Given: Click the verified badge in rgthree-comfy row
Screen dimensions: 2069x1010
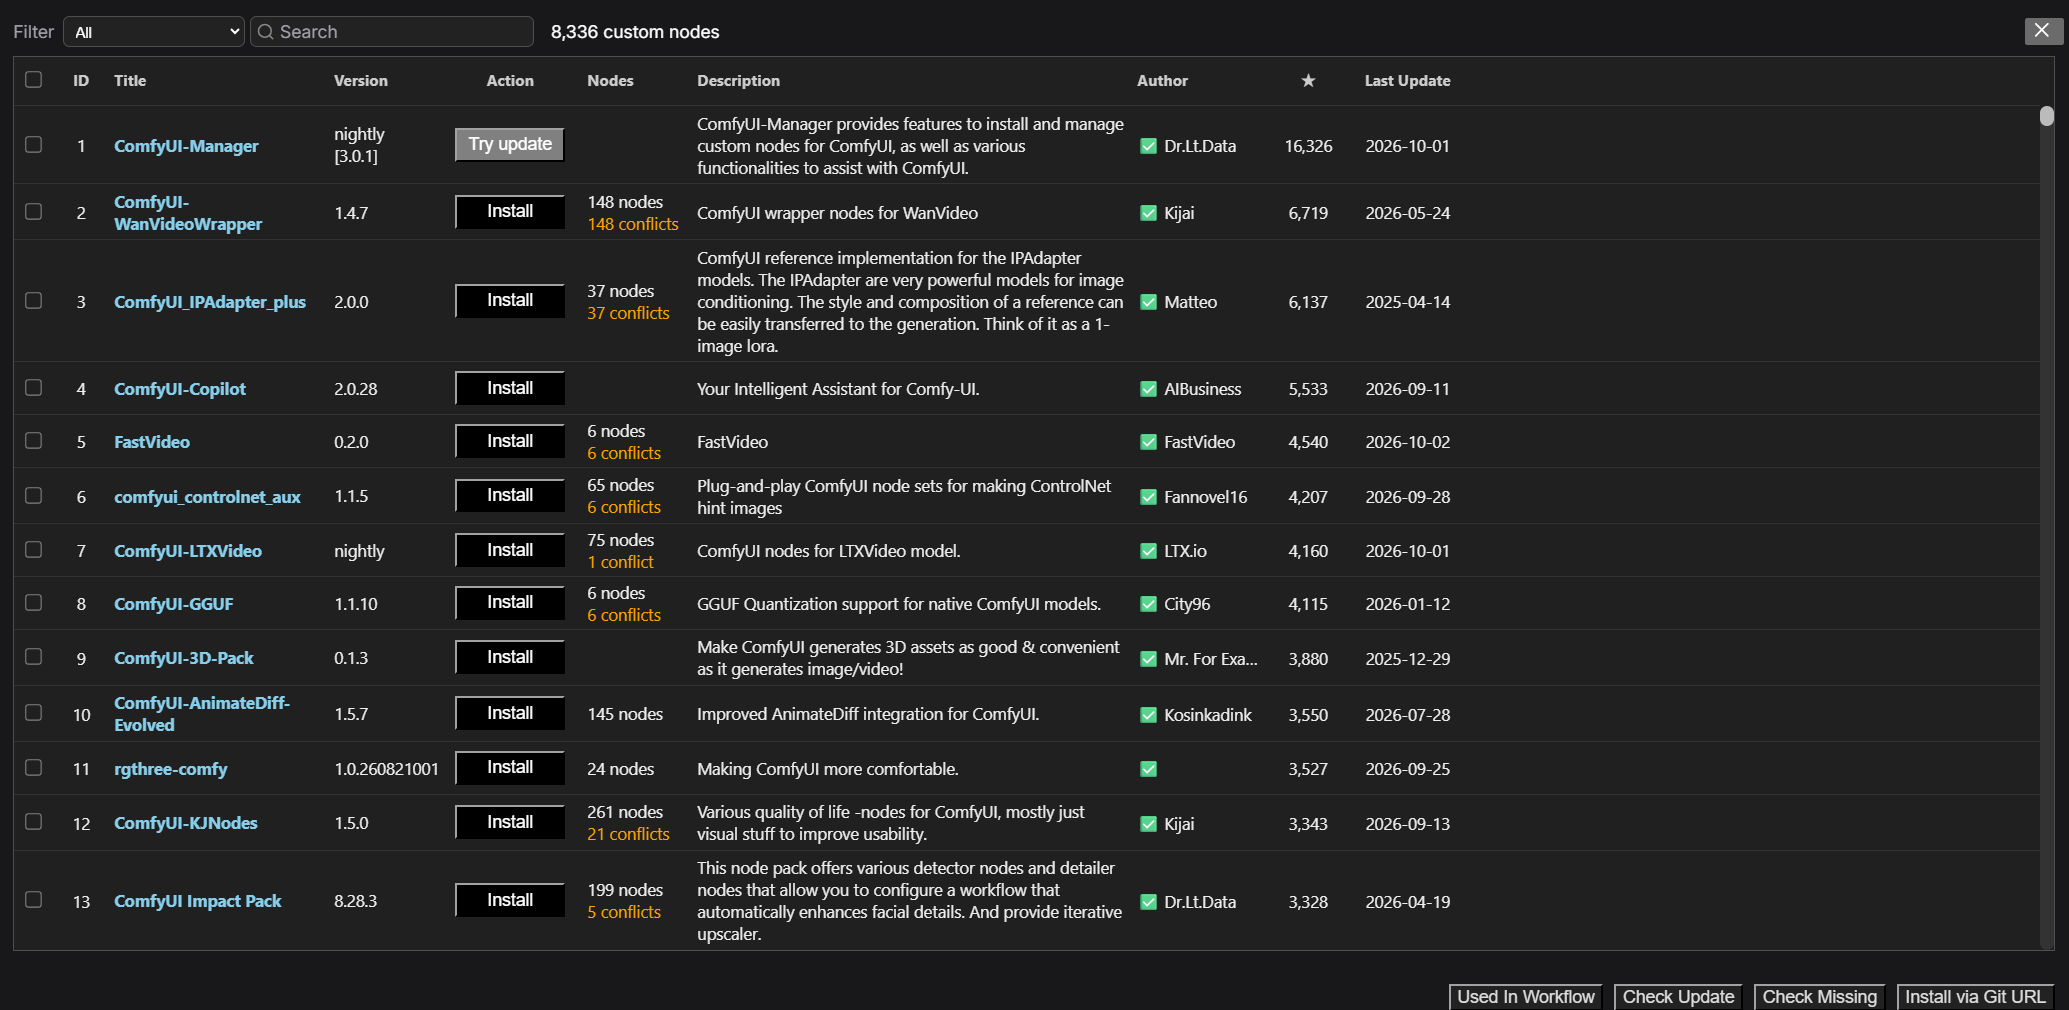Looking at the screenshot, I should (x=1148, y=769).
